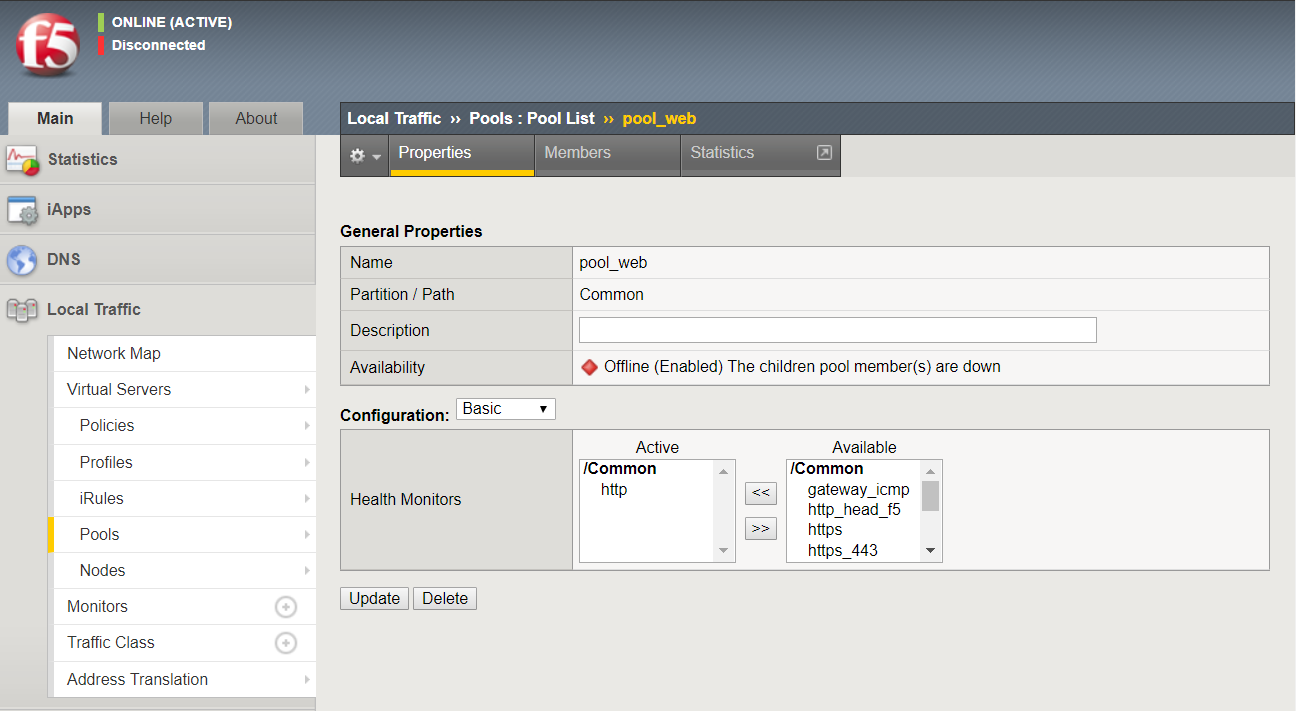Select http in the Active monitors list
Screen dimensions: 1296x711
[614, 490]
